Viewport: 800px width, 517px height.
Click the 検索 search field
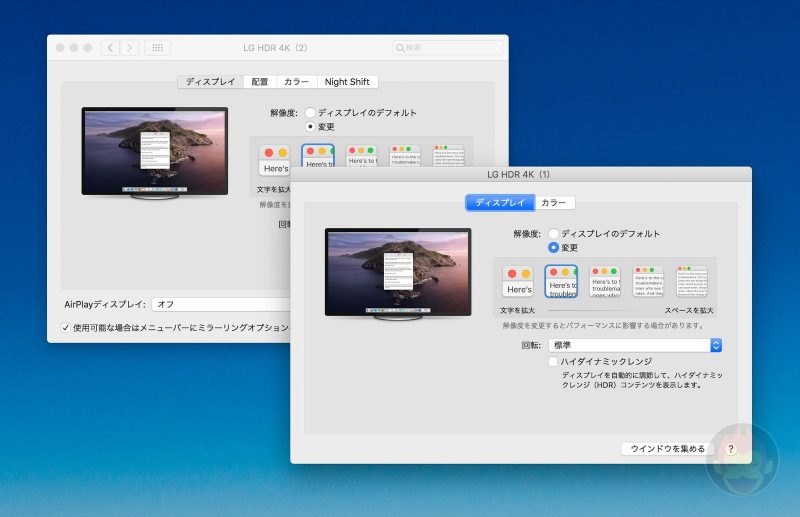point(450,48)
